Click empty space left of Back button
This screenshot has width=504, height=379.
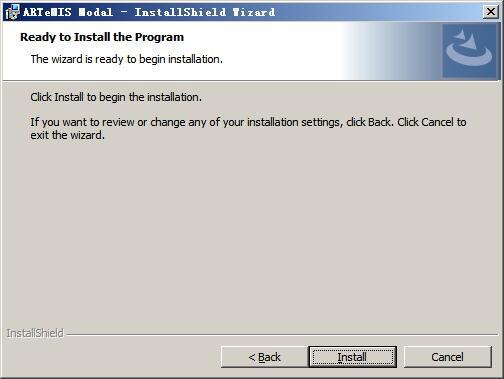click(112, 357)
